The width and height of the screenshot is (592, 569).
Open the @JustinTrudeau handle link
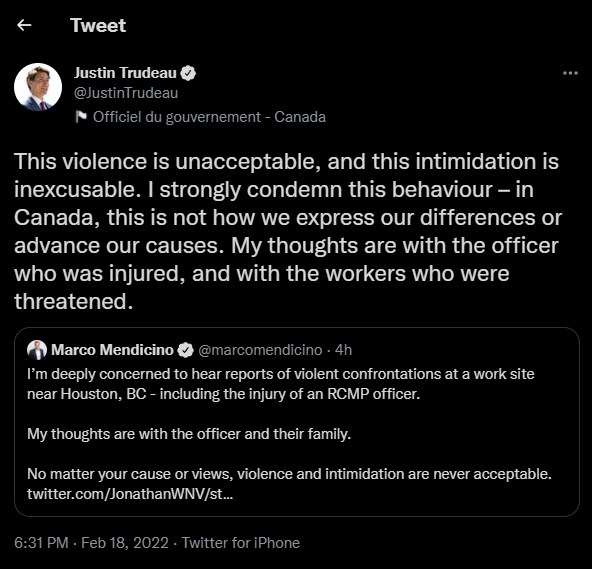click(x=126, y=93)
